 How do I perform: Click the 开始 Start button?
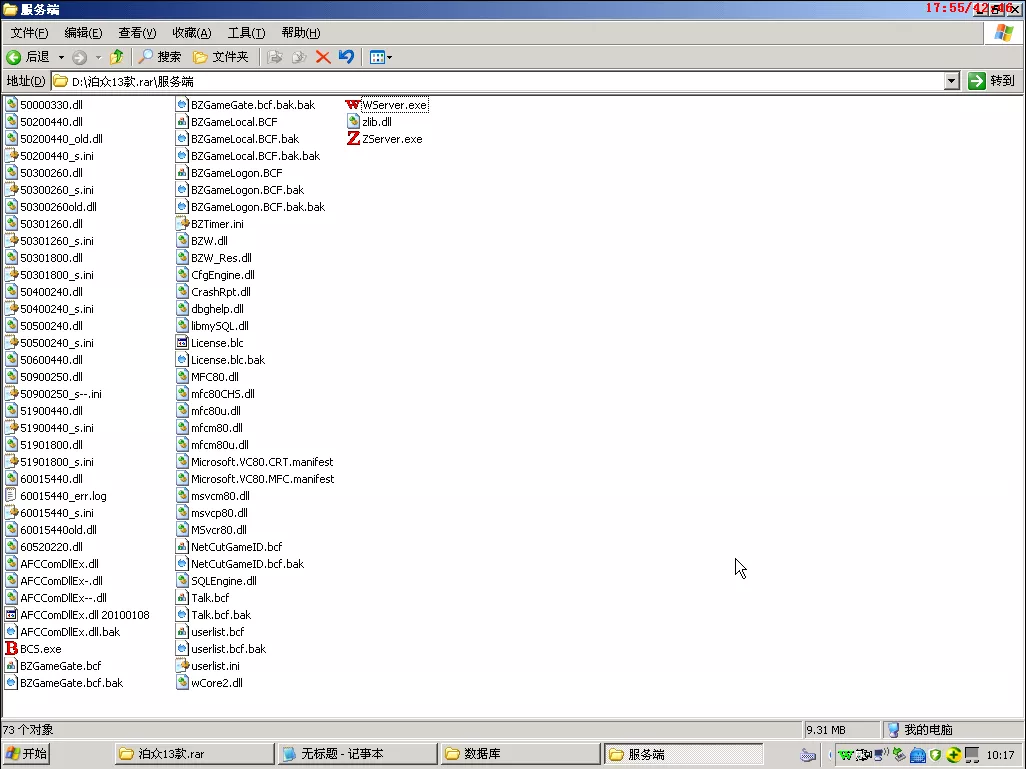[x=26, y=754]
